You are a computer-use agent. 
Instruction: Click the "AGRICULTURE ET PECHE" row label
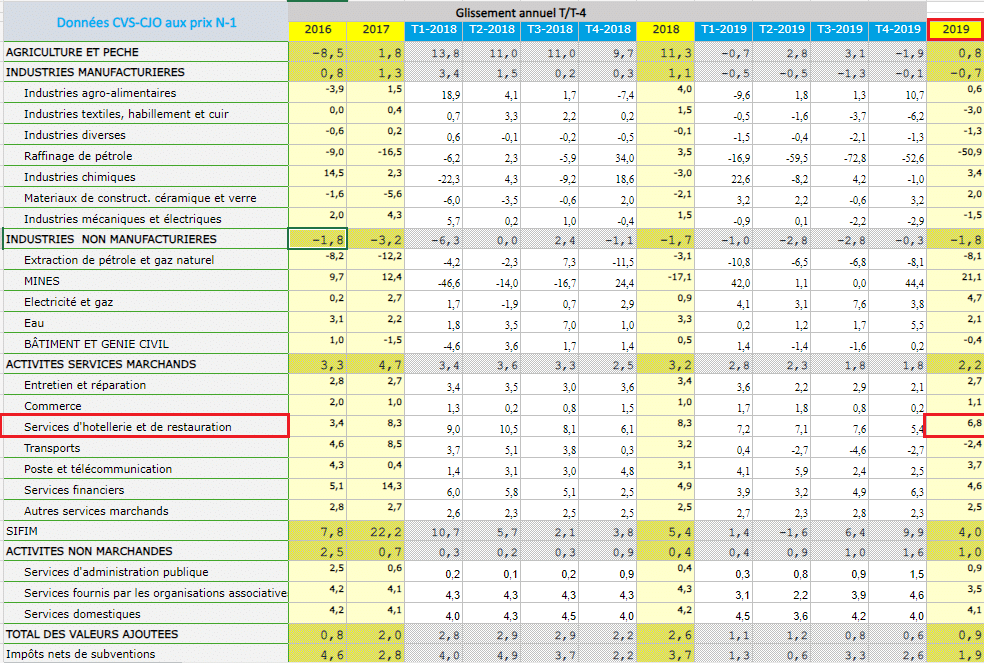(72, 51)
